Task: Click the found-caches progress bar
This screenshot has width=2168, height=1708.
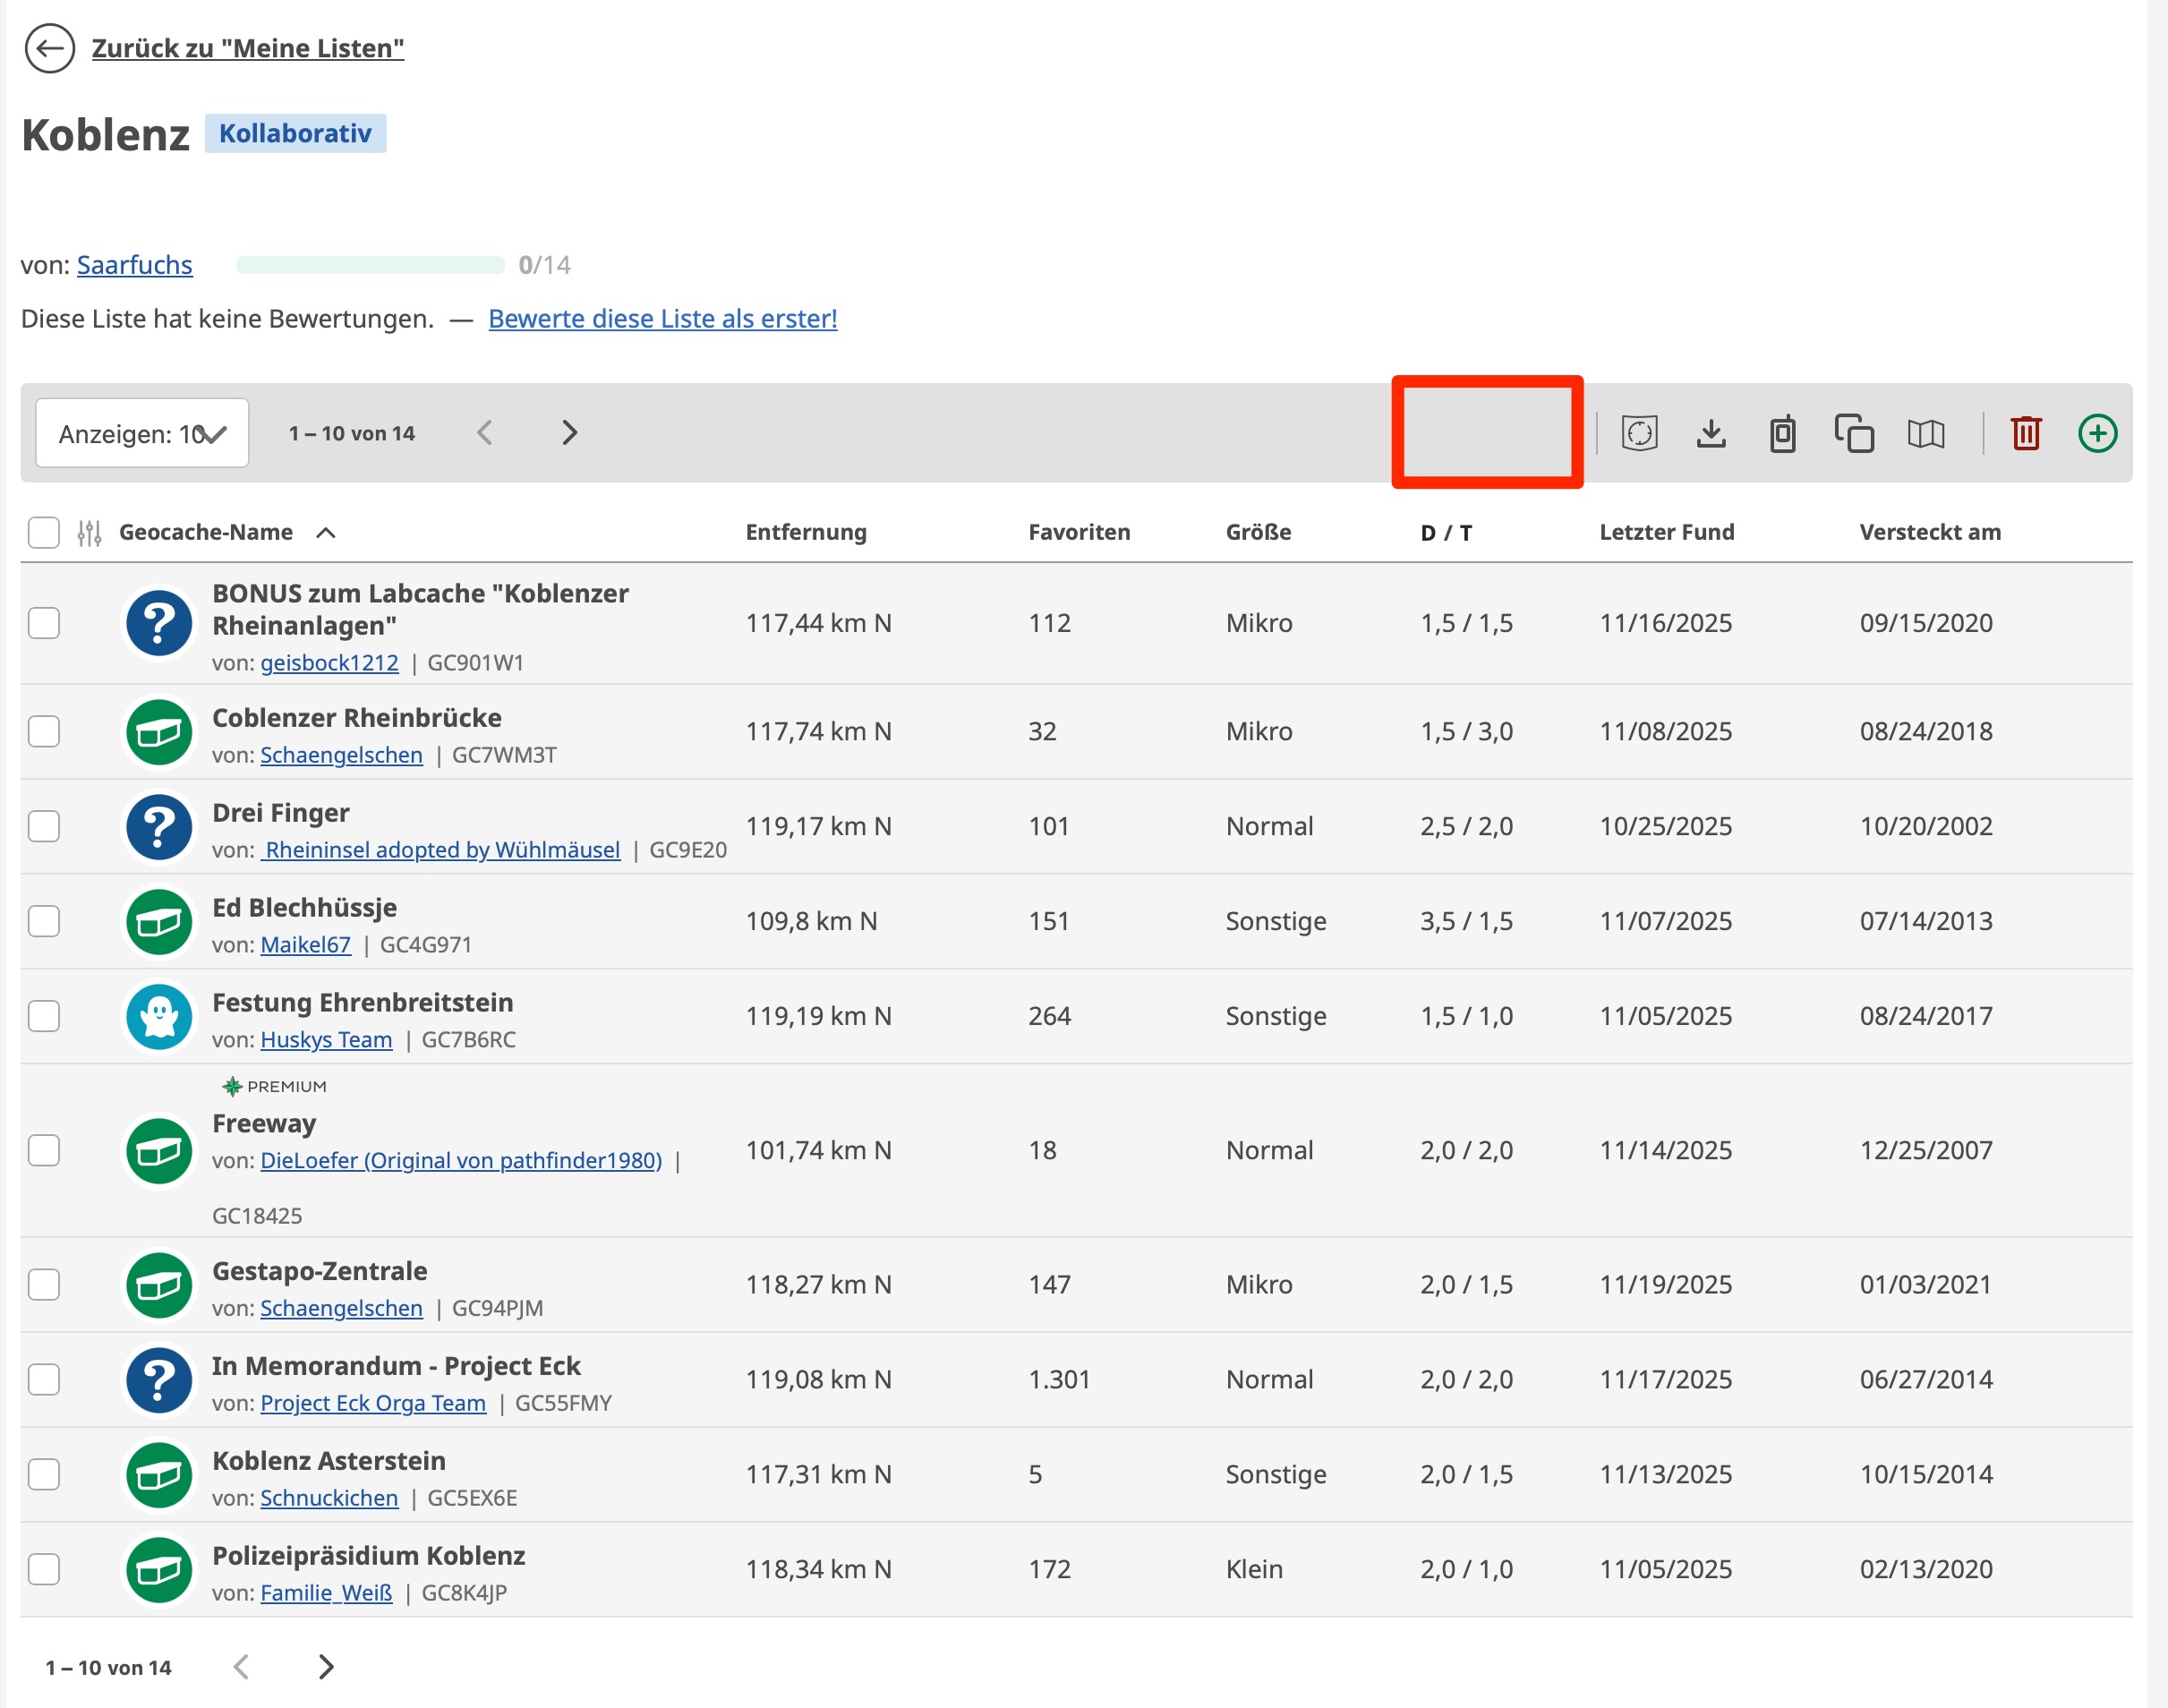Action: pos(370,265)
